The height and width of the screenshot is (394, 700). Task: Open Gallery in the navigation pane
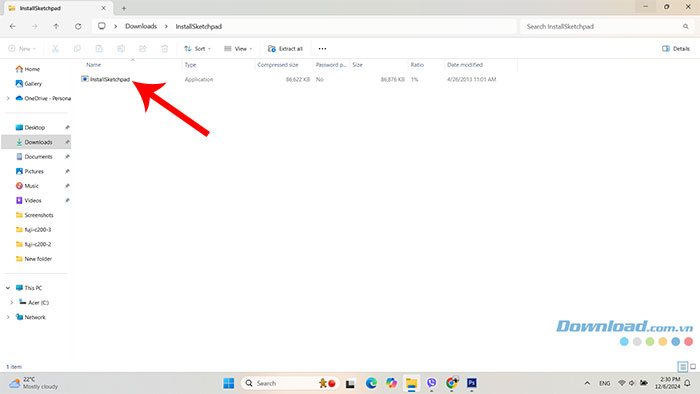29,83
